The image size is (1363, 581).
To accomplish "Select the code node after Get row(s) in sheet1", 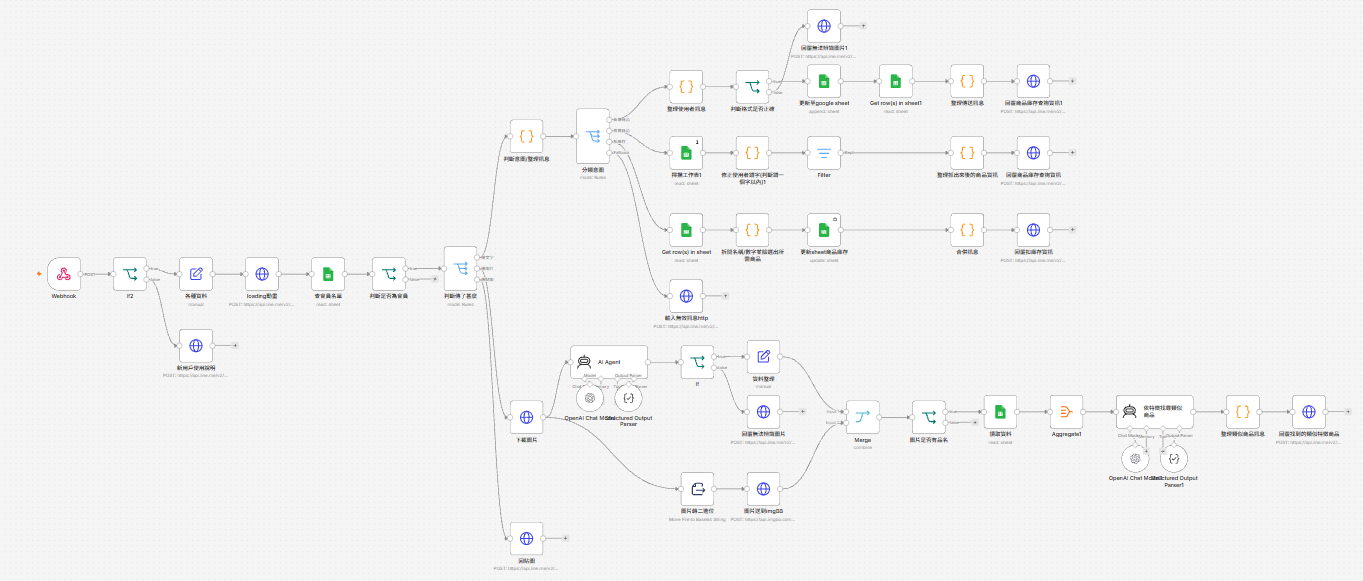I will [967, 81].
